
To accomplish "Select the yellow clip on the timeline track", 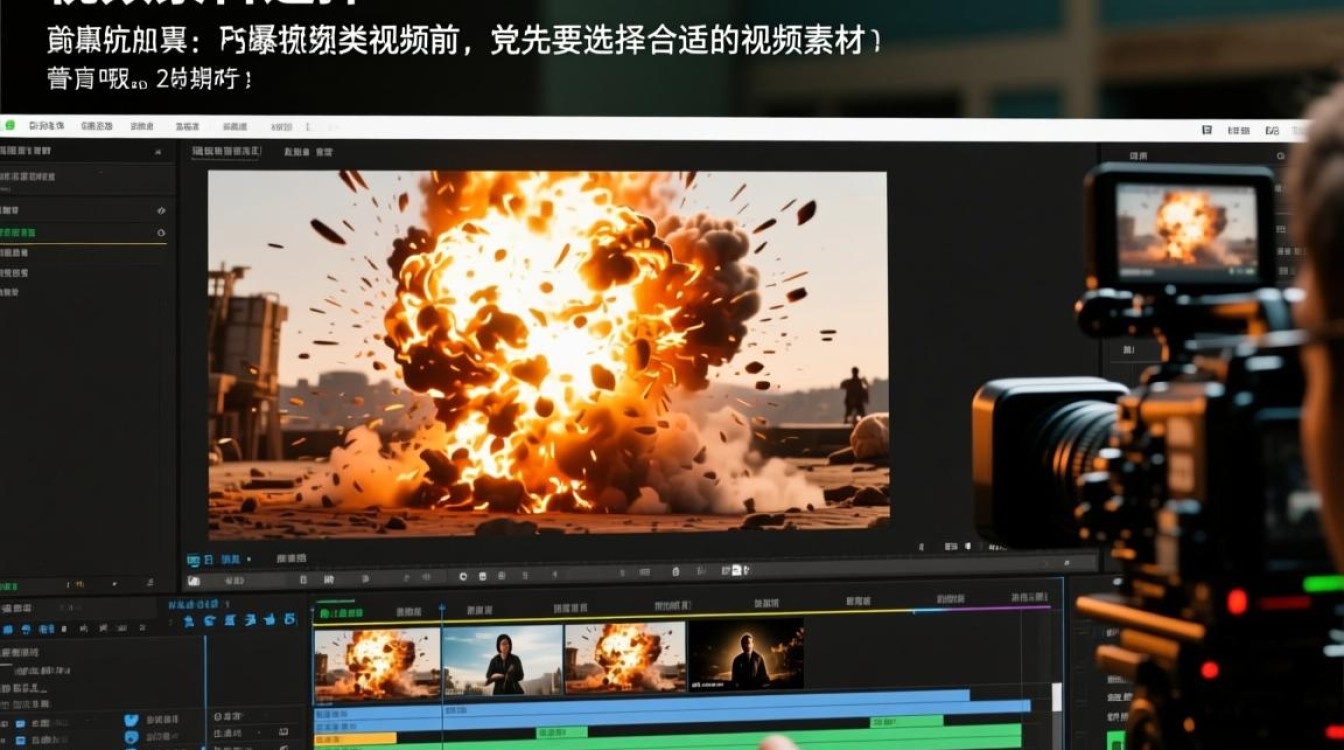I will coord(355,738).
